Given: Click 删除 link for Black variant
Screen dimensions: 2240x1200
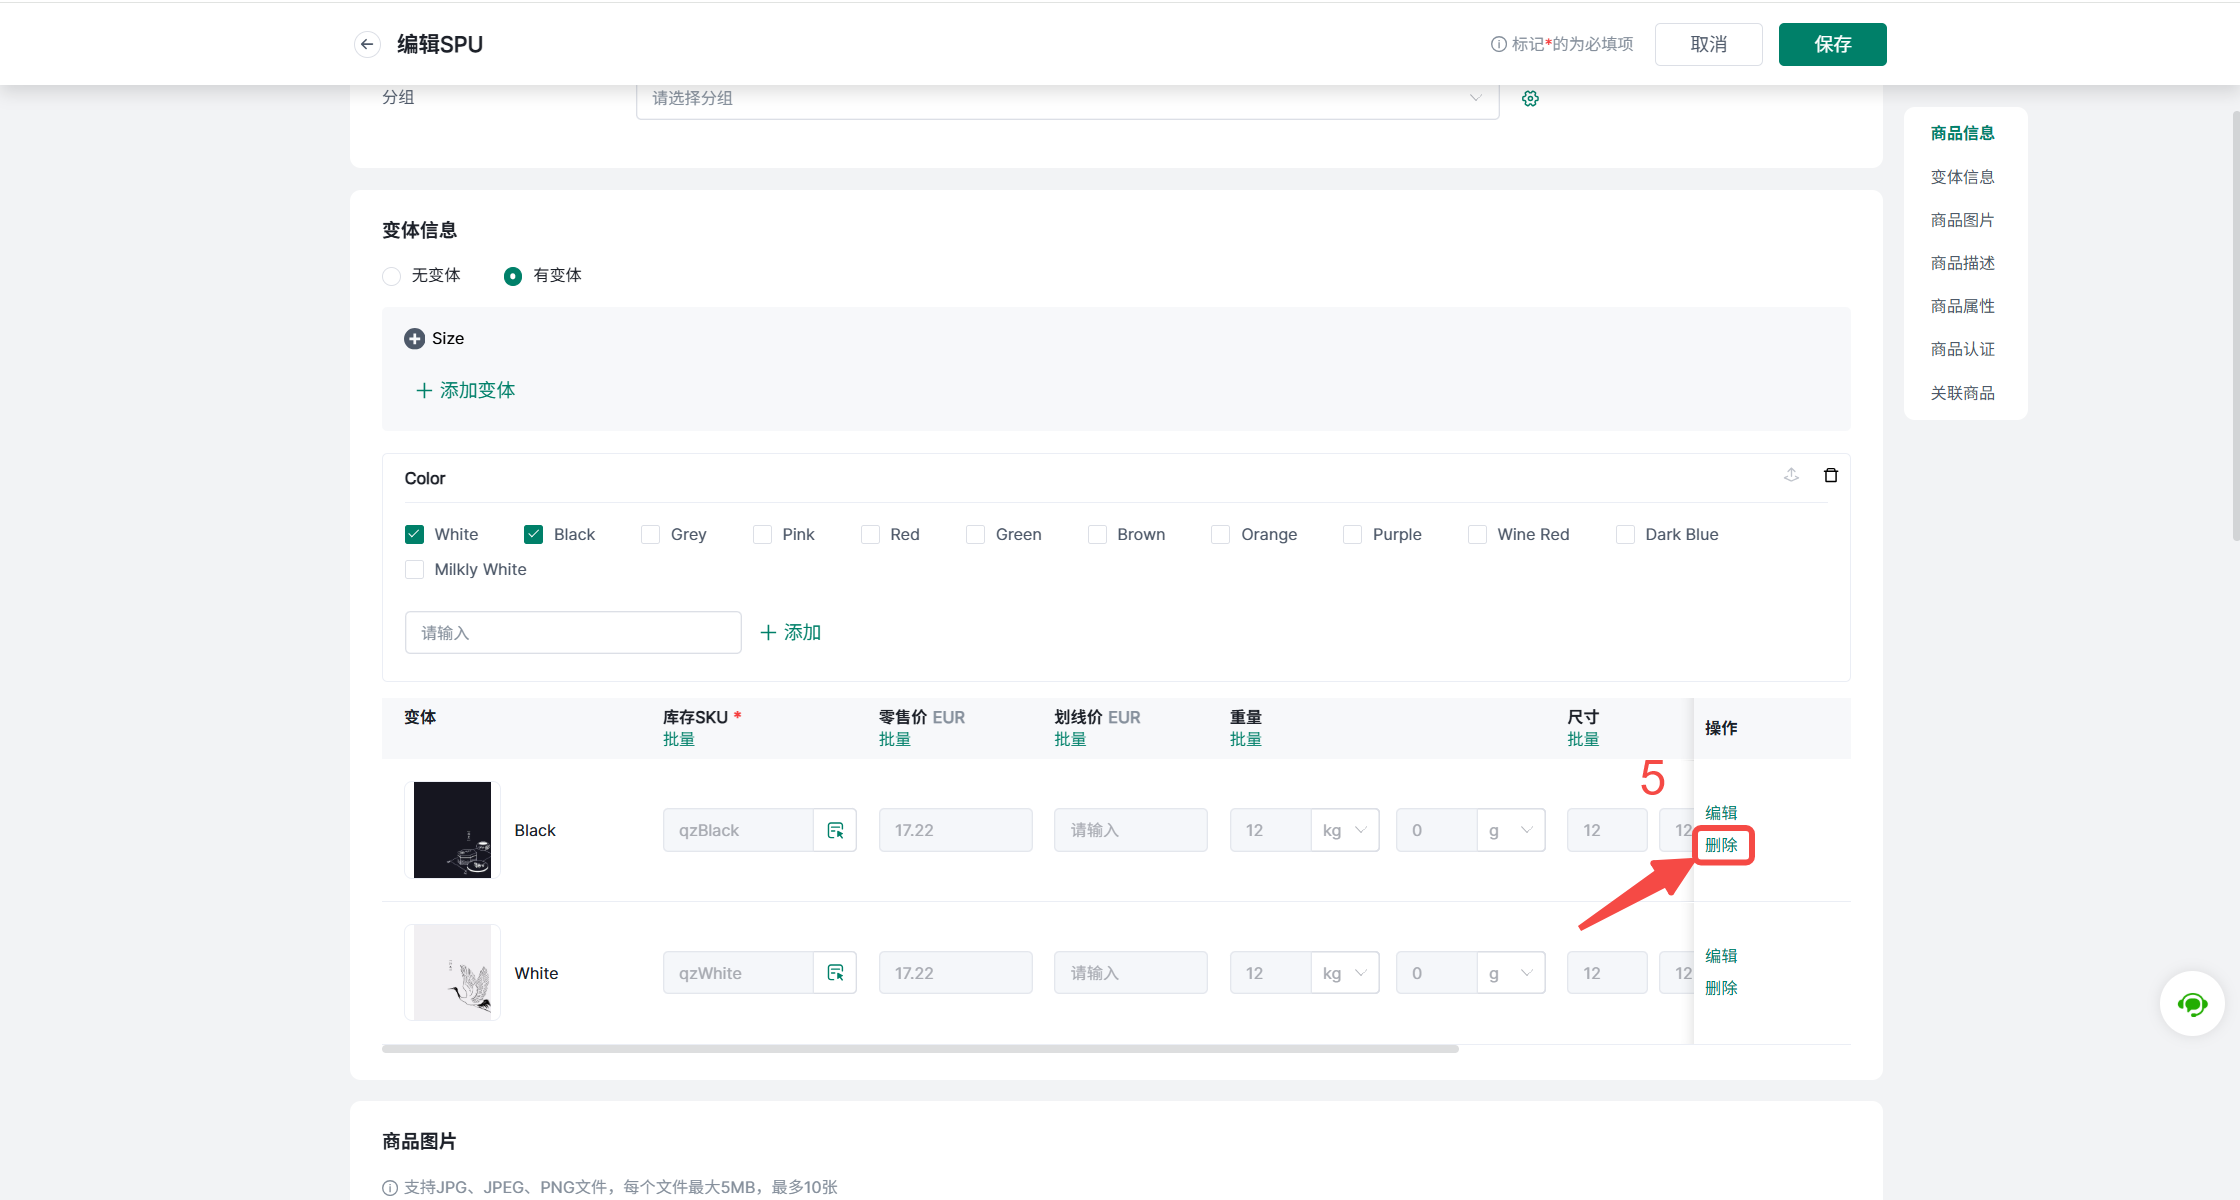Looking at the screenshot, I should coord(1721,846).
